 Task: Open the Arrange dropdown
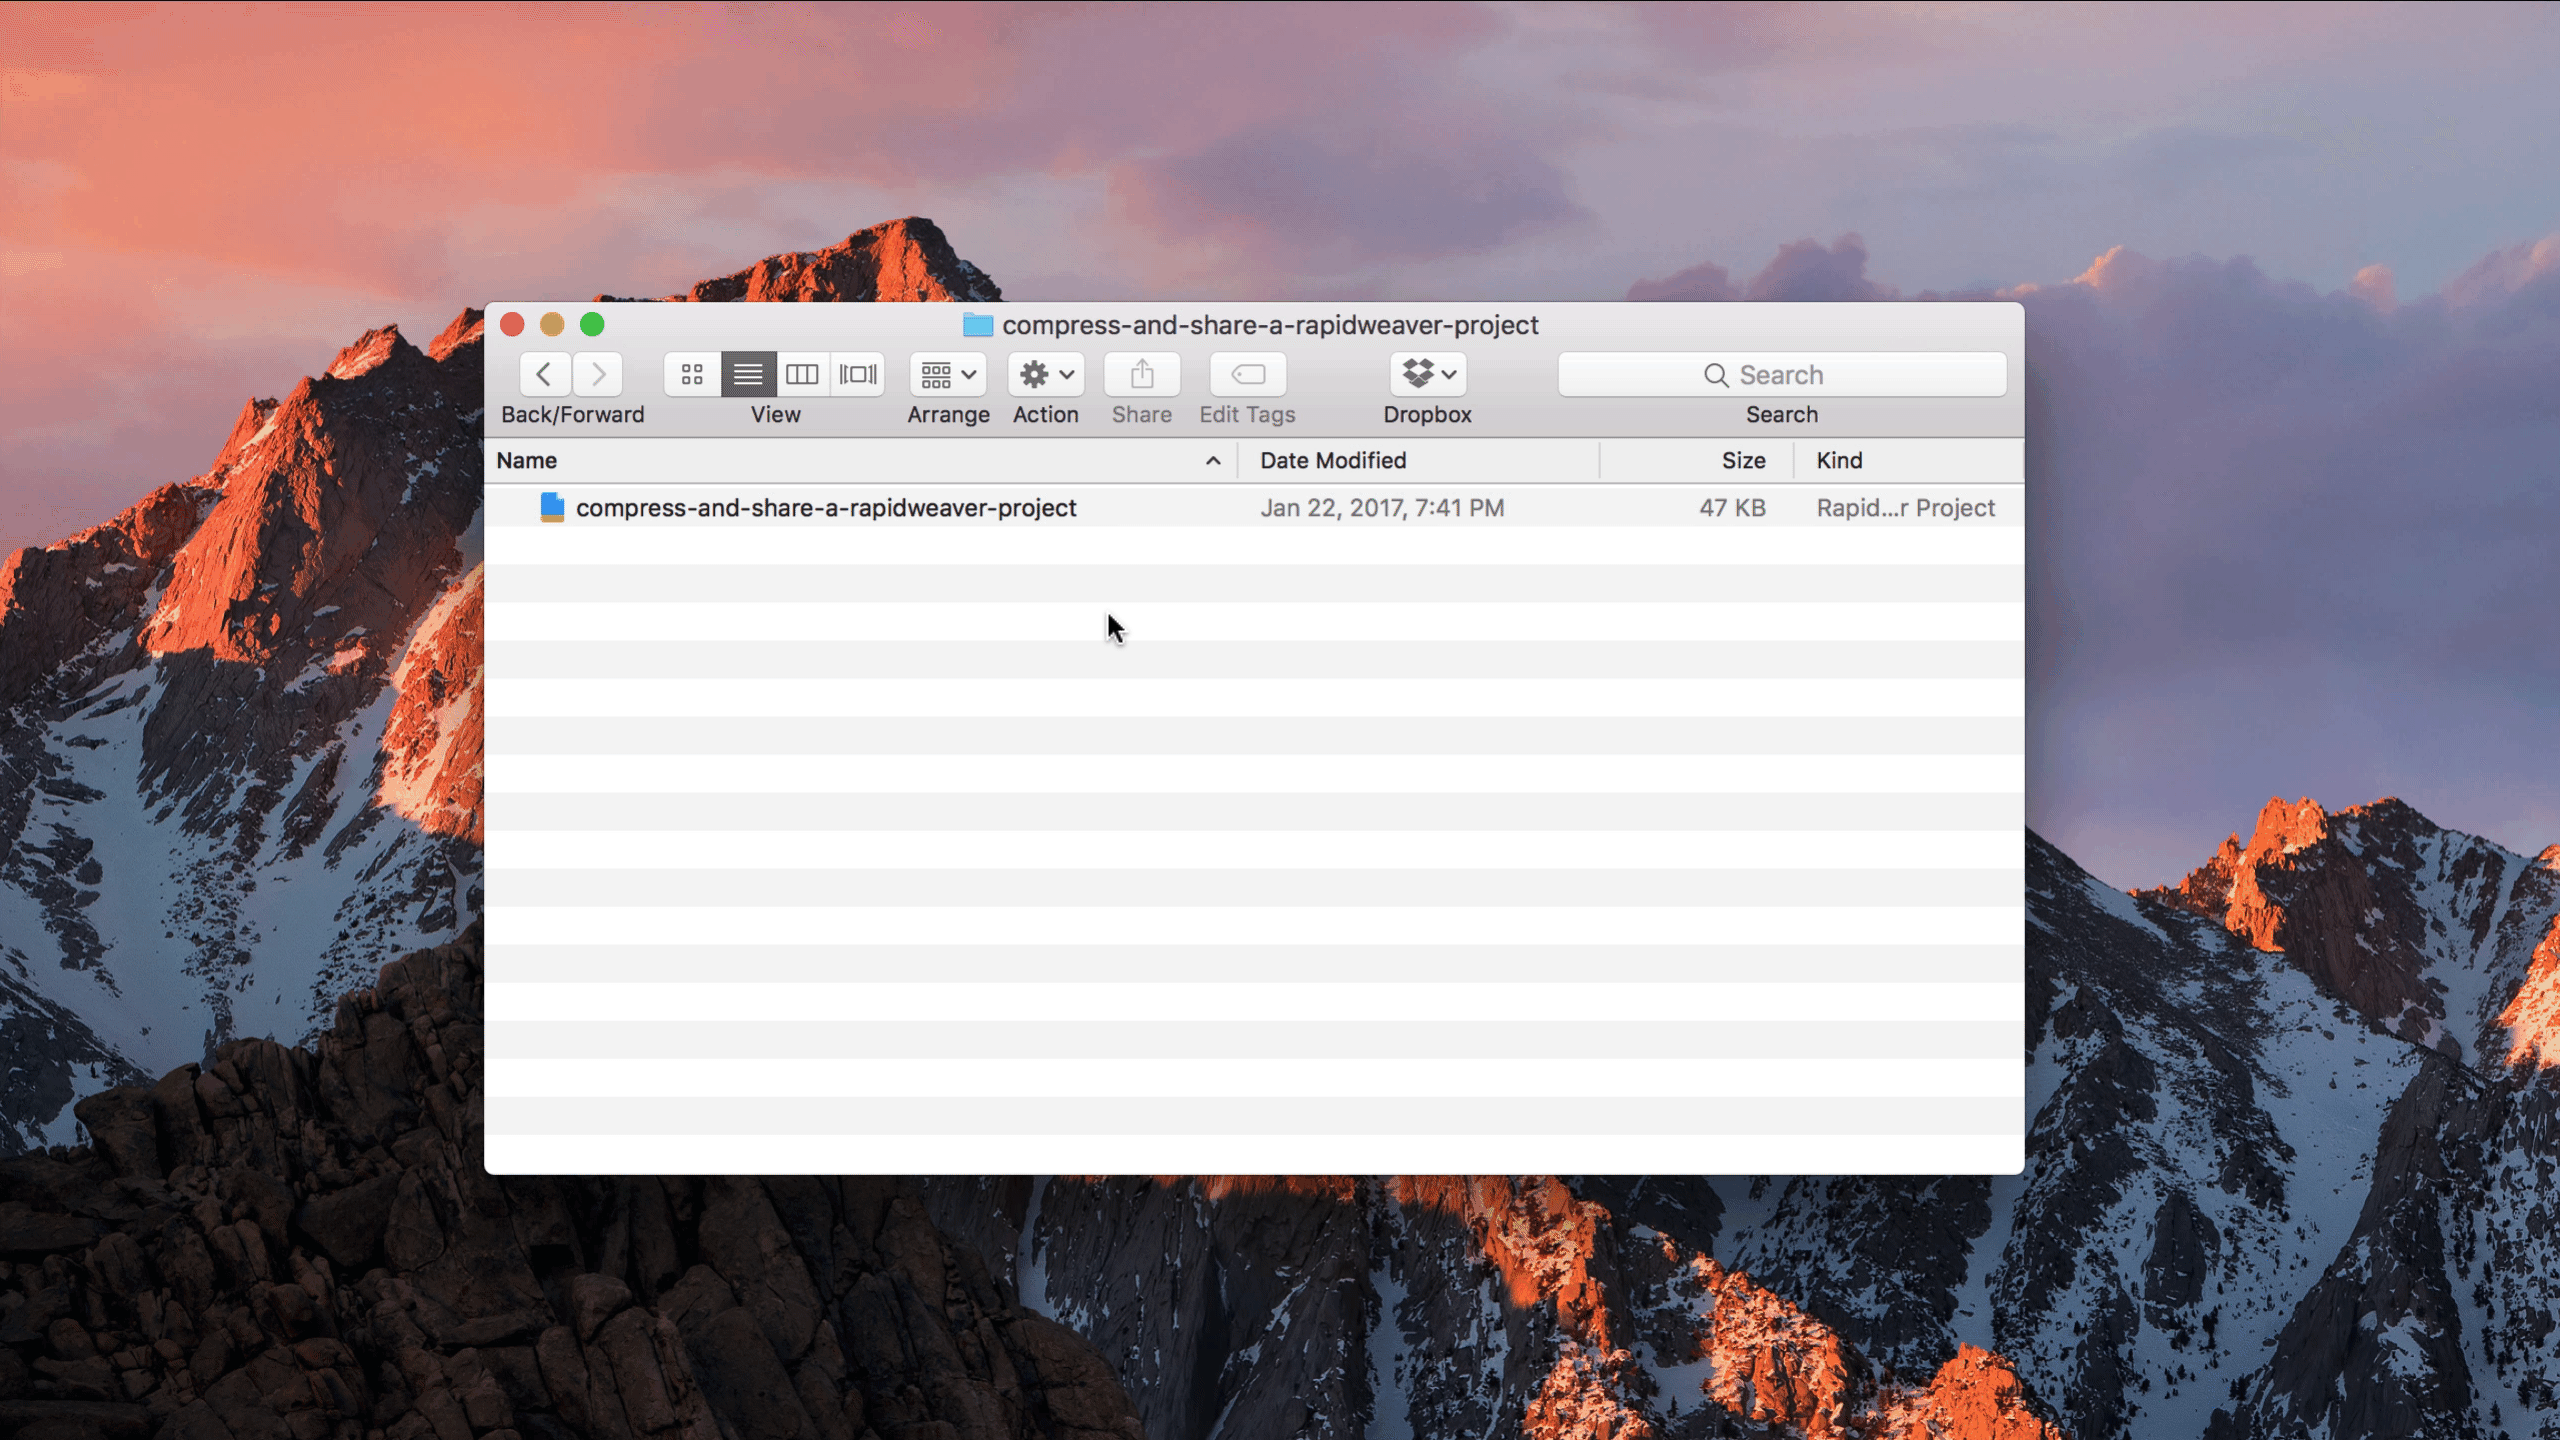pos(947,374)
